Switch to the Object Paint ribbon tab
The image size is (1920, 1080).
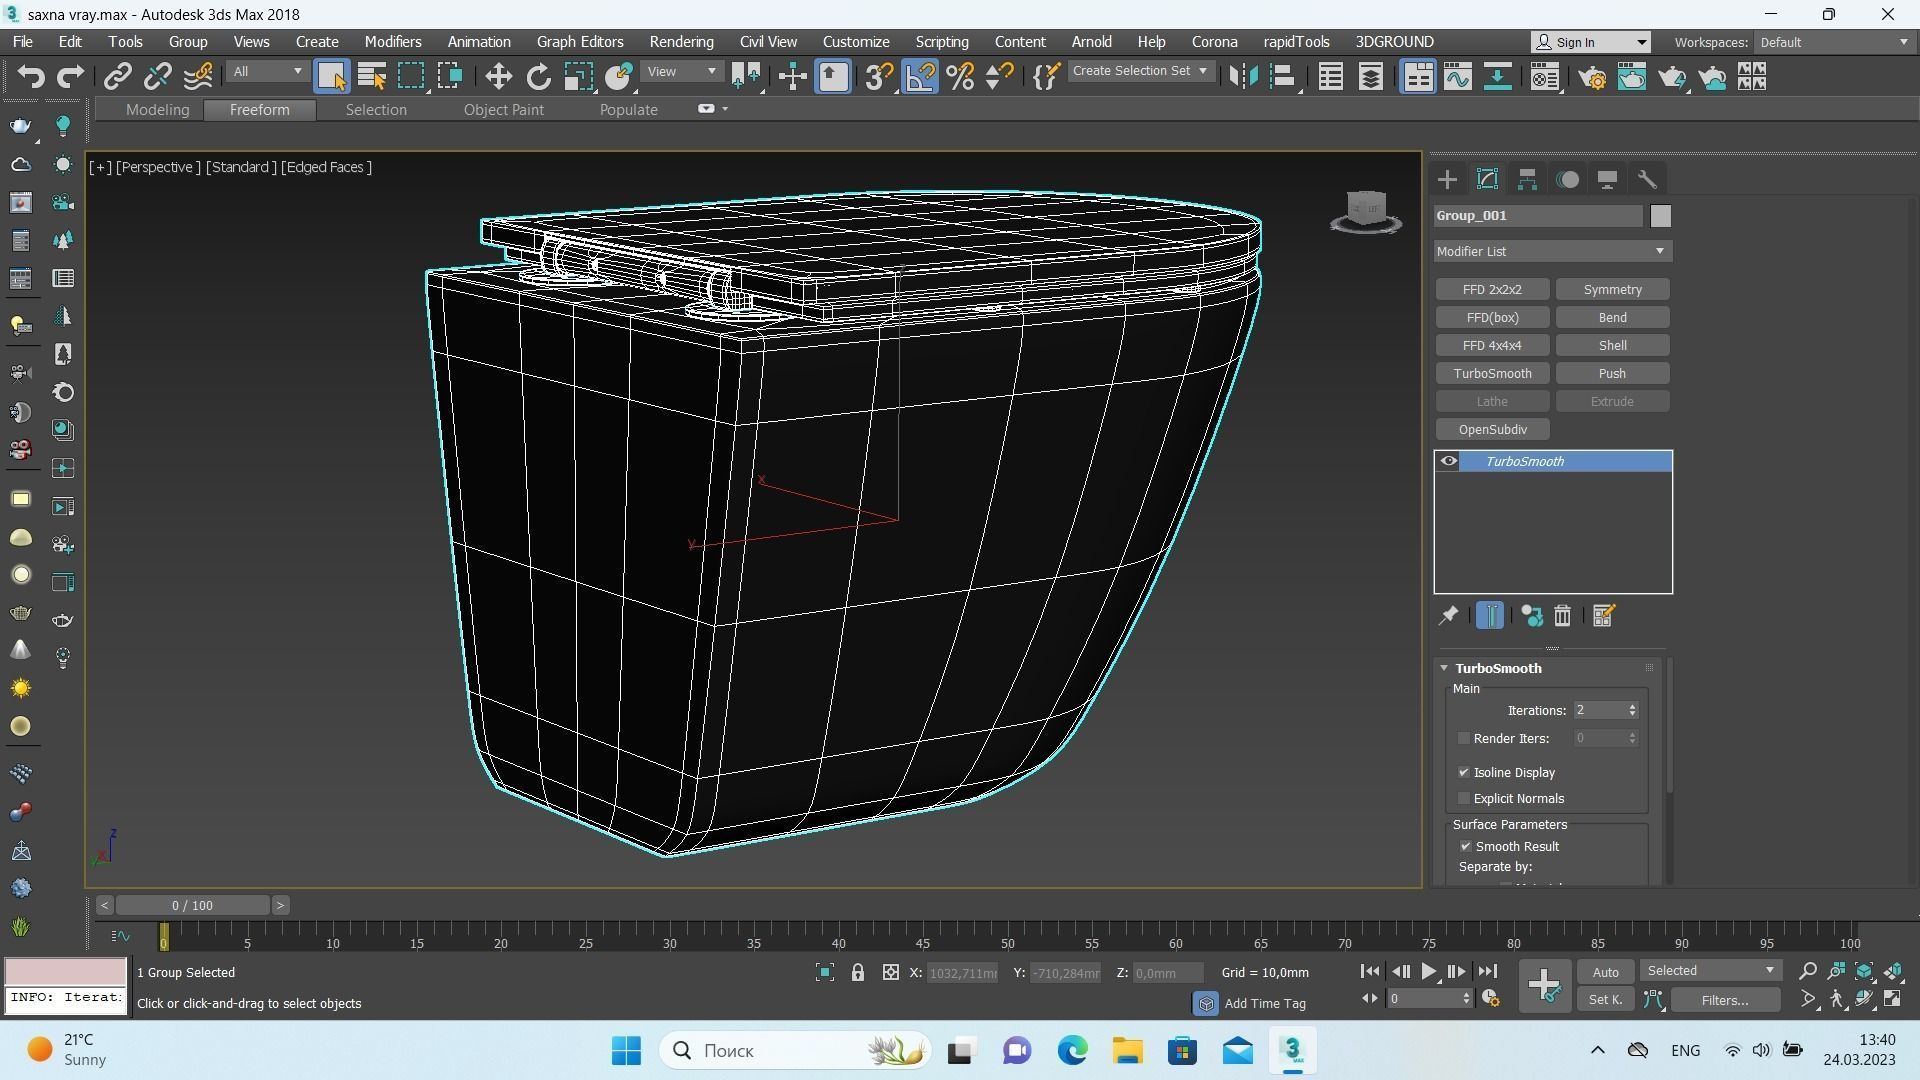503,110
